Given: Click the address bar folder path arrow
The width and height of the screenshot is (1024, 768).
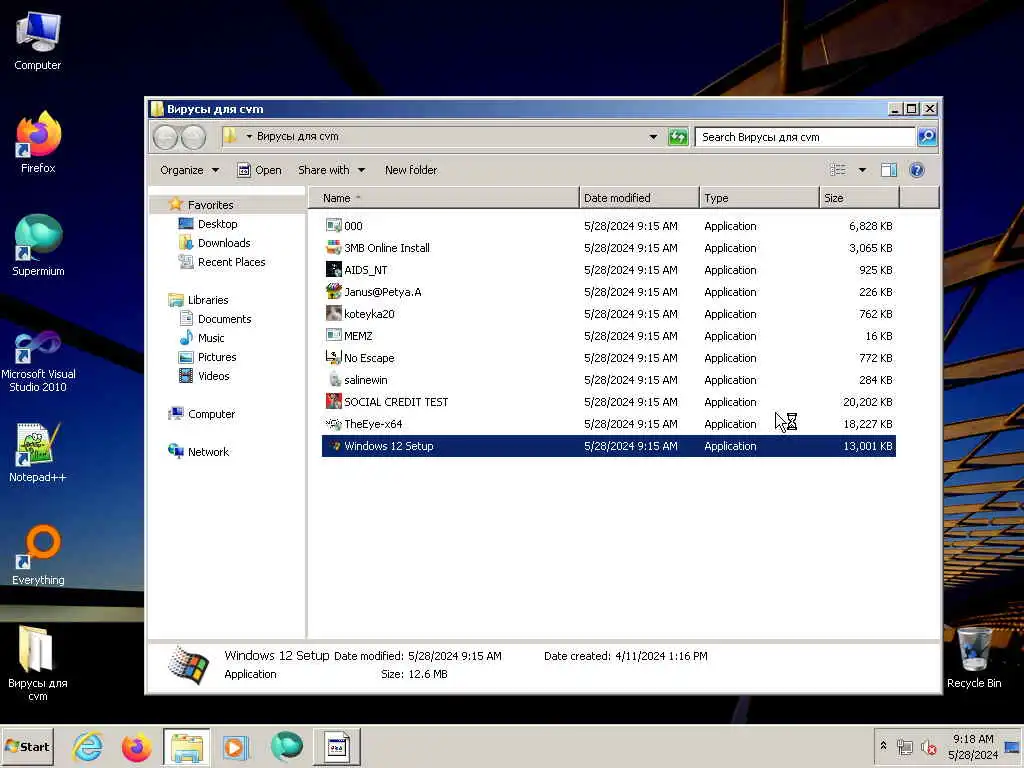Looking at the screenshot, I should click(x=249, y=136).
